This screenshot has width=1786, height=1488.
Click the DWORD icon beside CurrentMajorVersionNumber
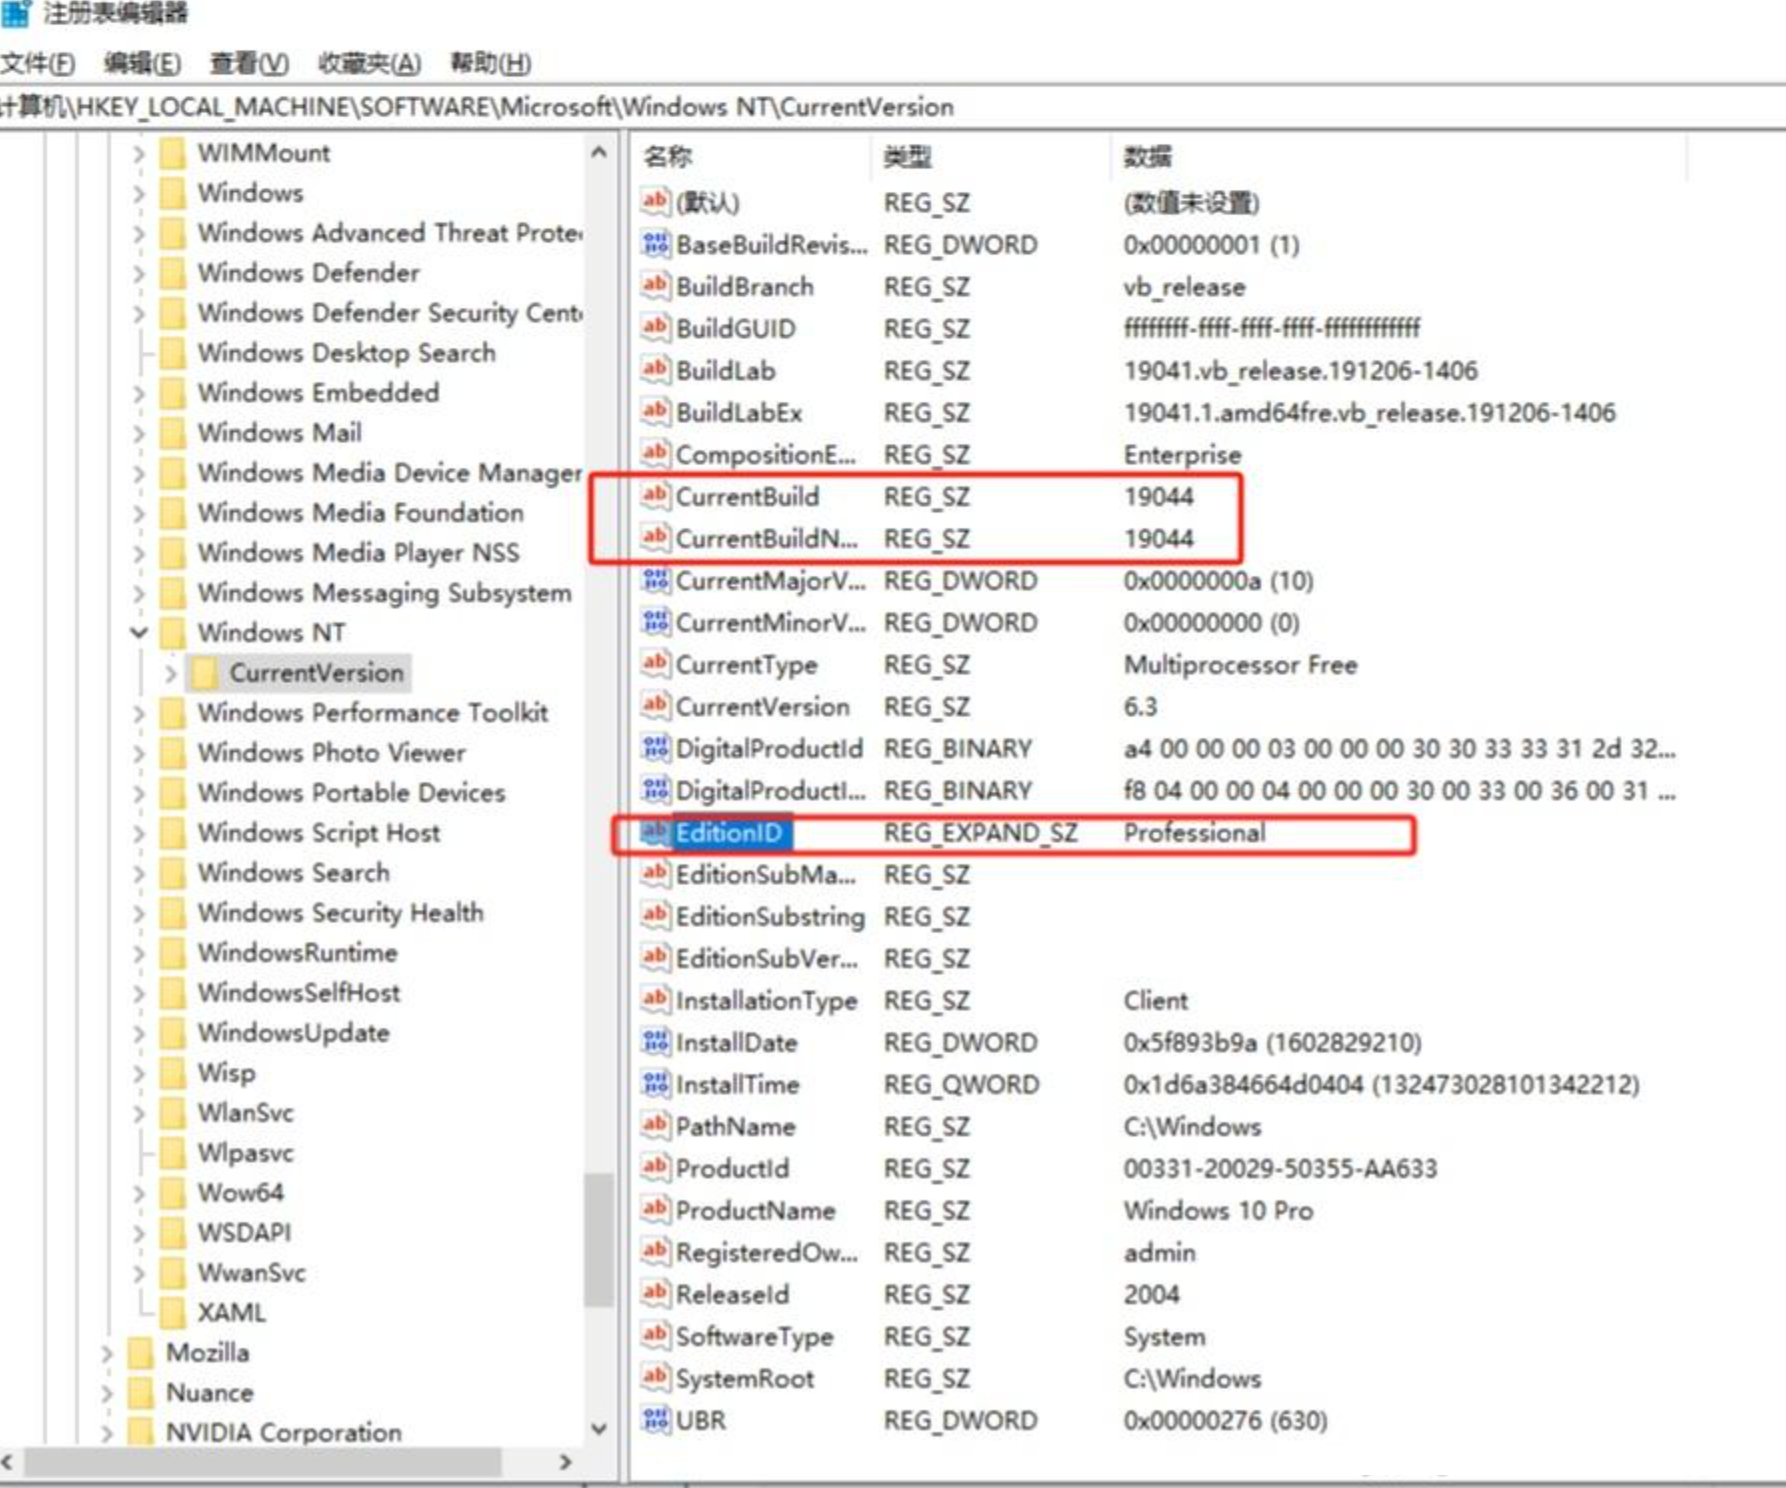[655, 580]
